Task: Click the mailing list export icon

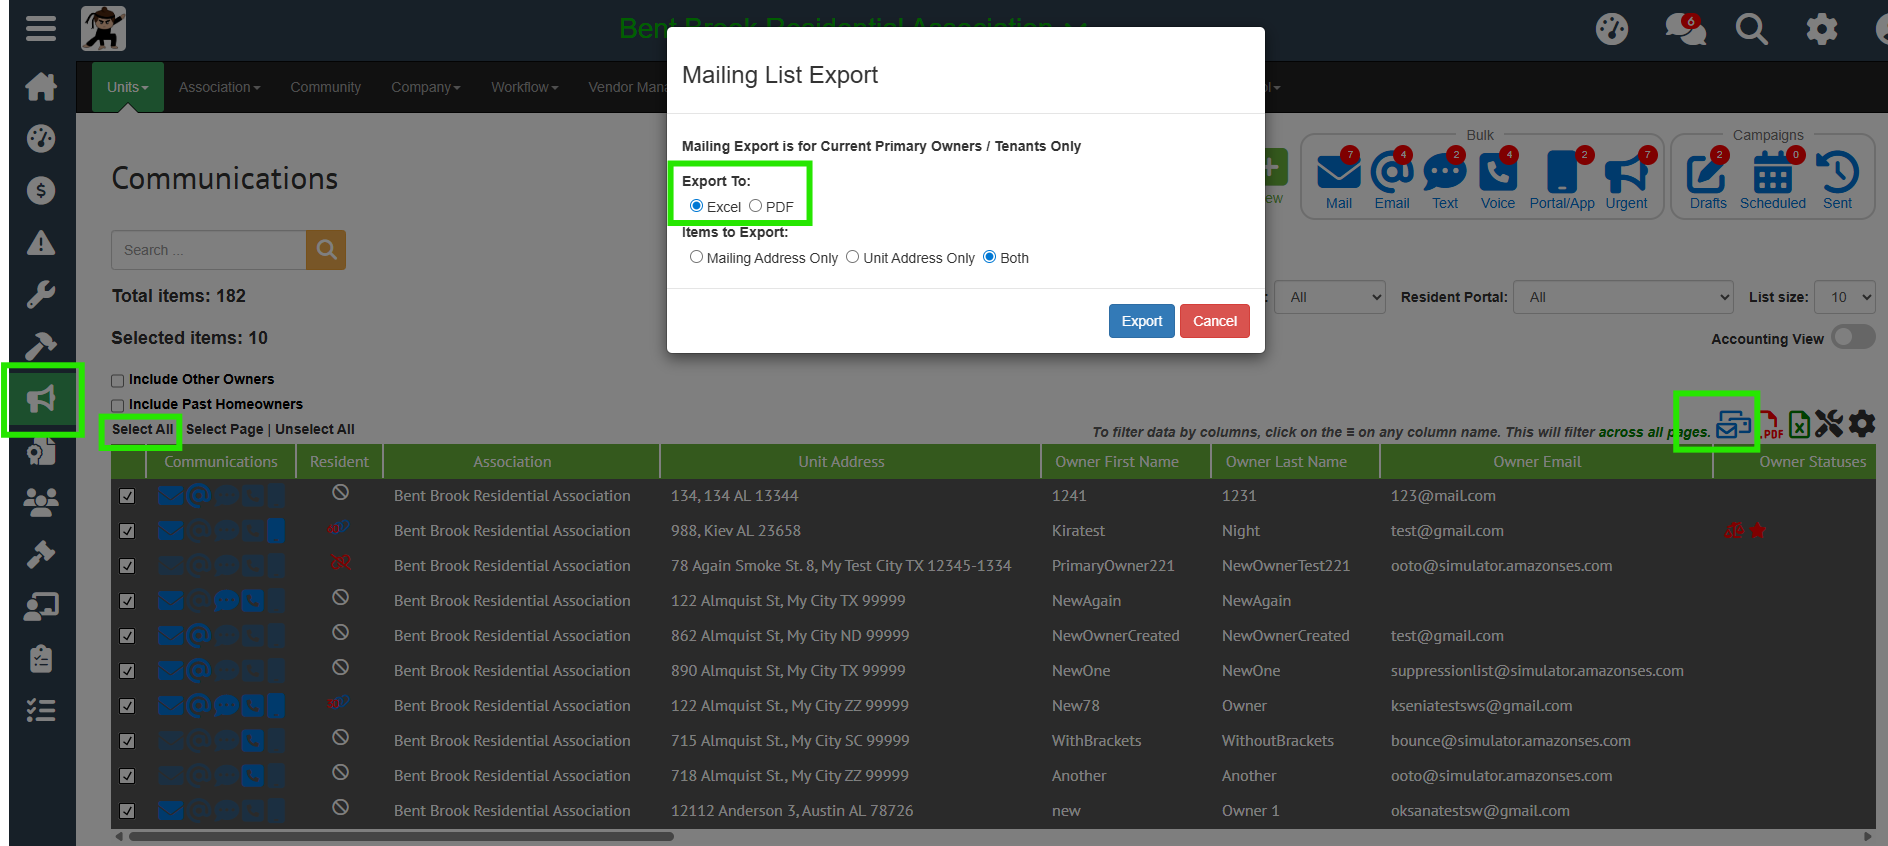Action: pyautogui.click(x=1733, y=424)
